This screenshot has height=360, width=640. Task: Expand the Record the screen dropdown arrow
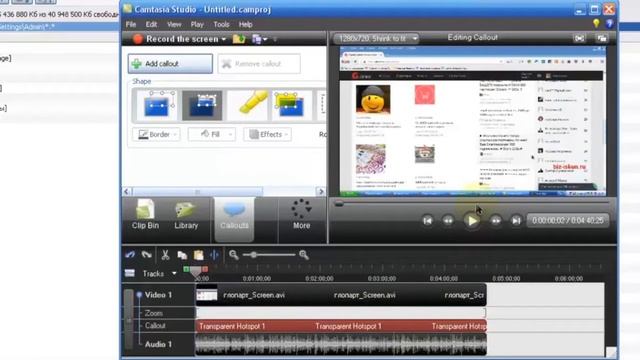click(x=224, y=39)
